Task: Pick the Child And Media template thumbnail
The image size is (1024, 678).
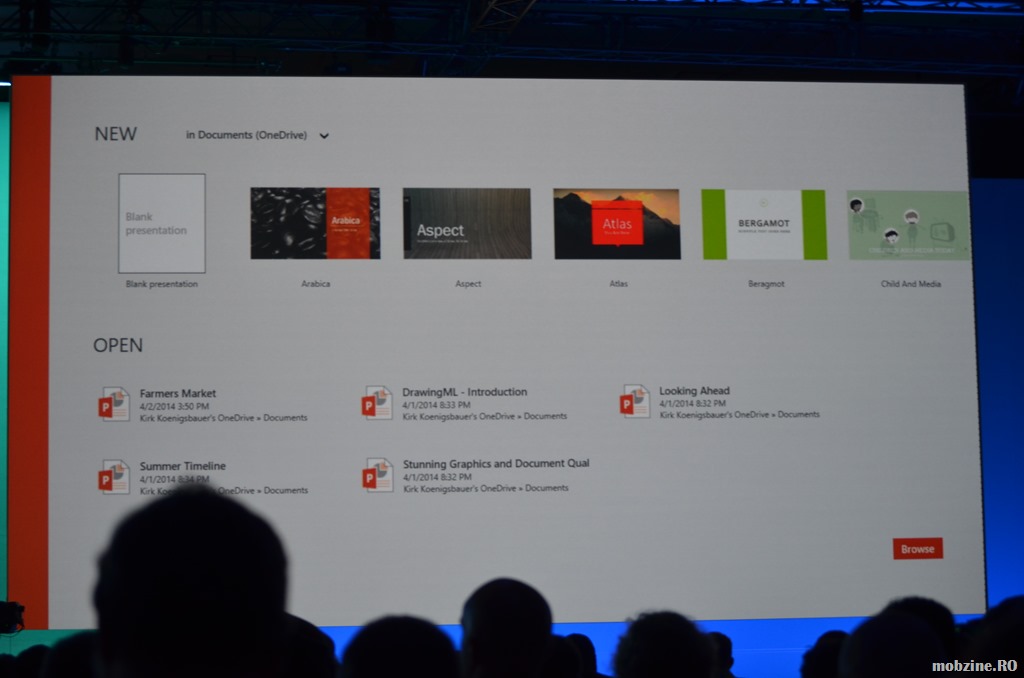Action: tap(908, 226)
